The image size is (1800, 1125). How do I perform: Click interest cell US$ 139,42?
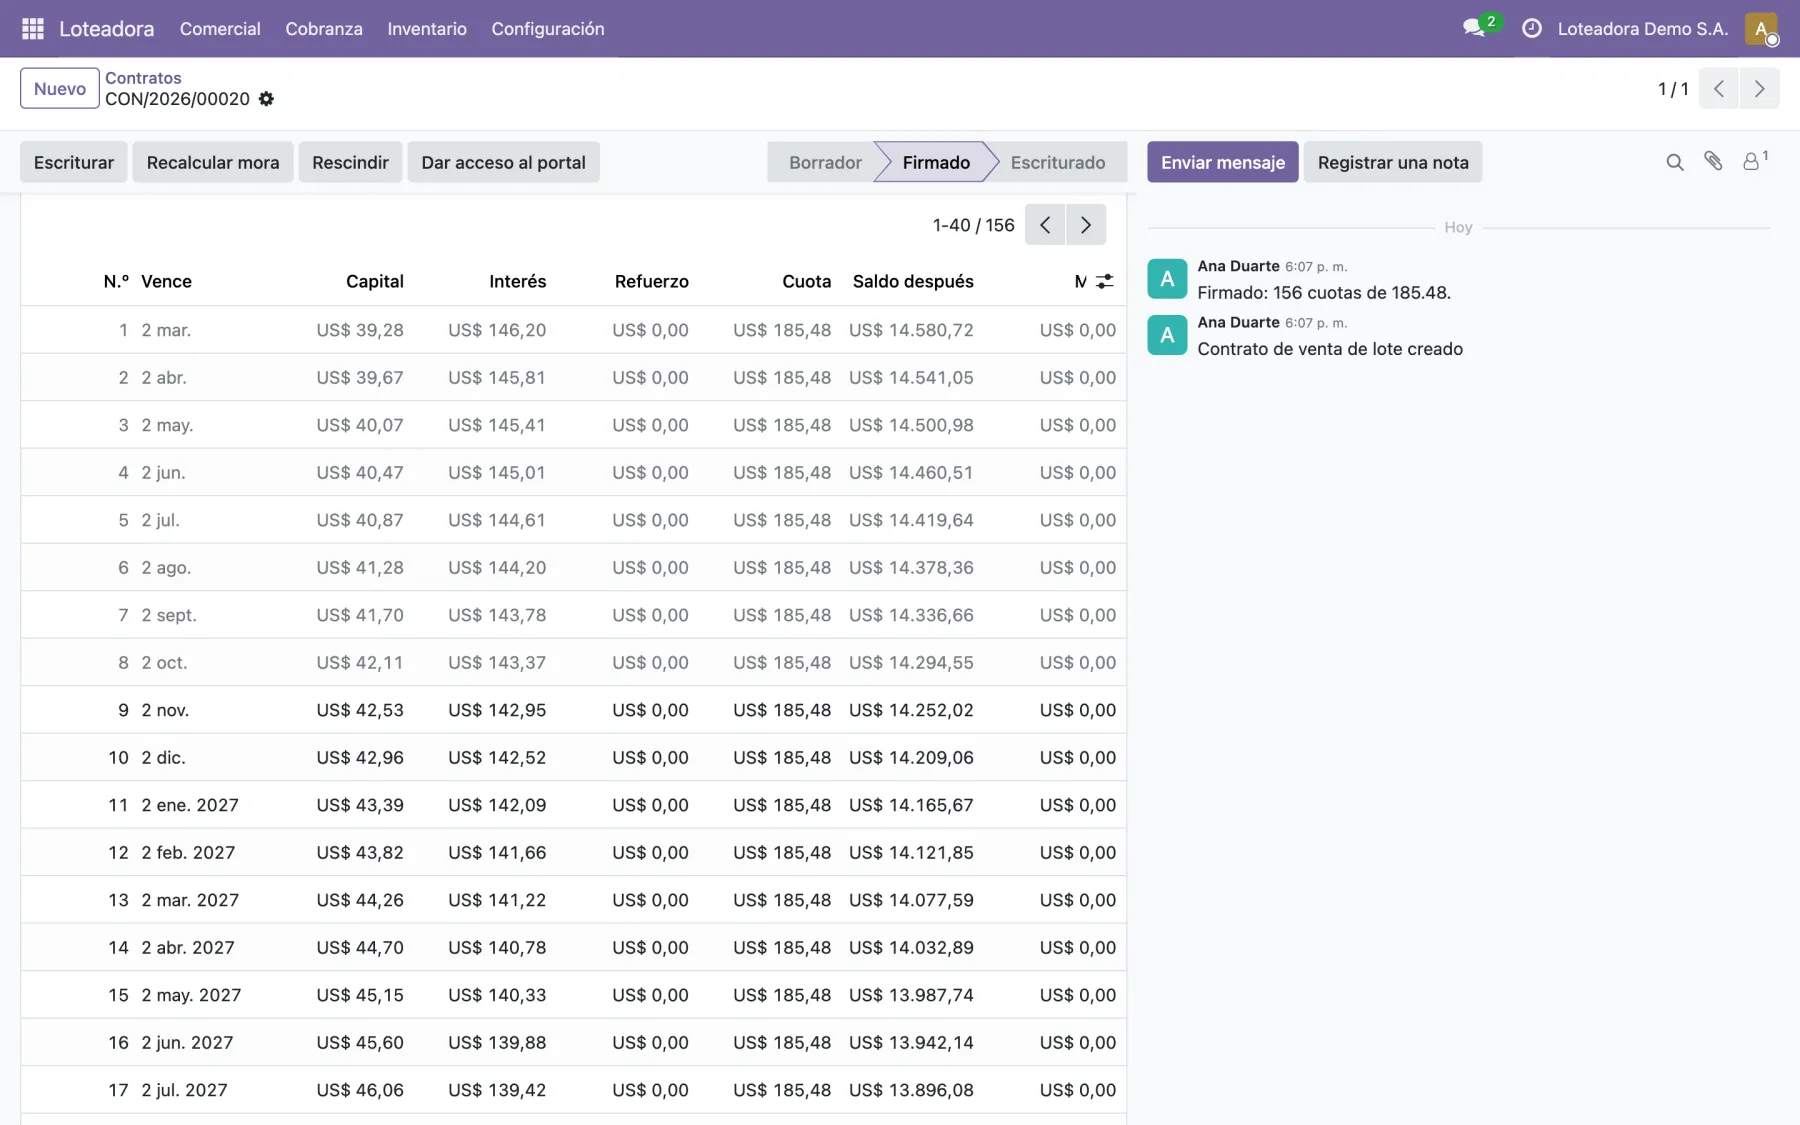497,1090
